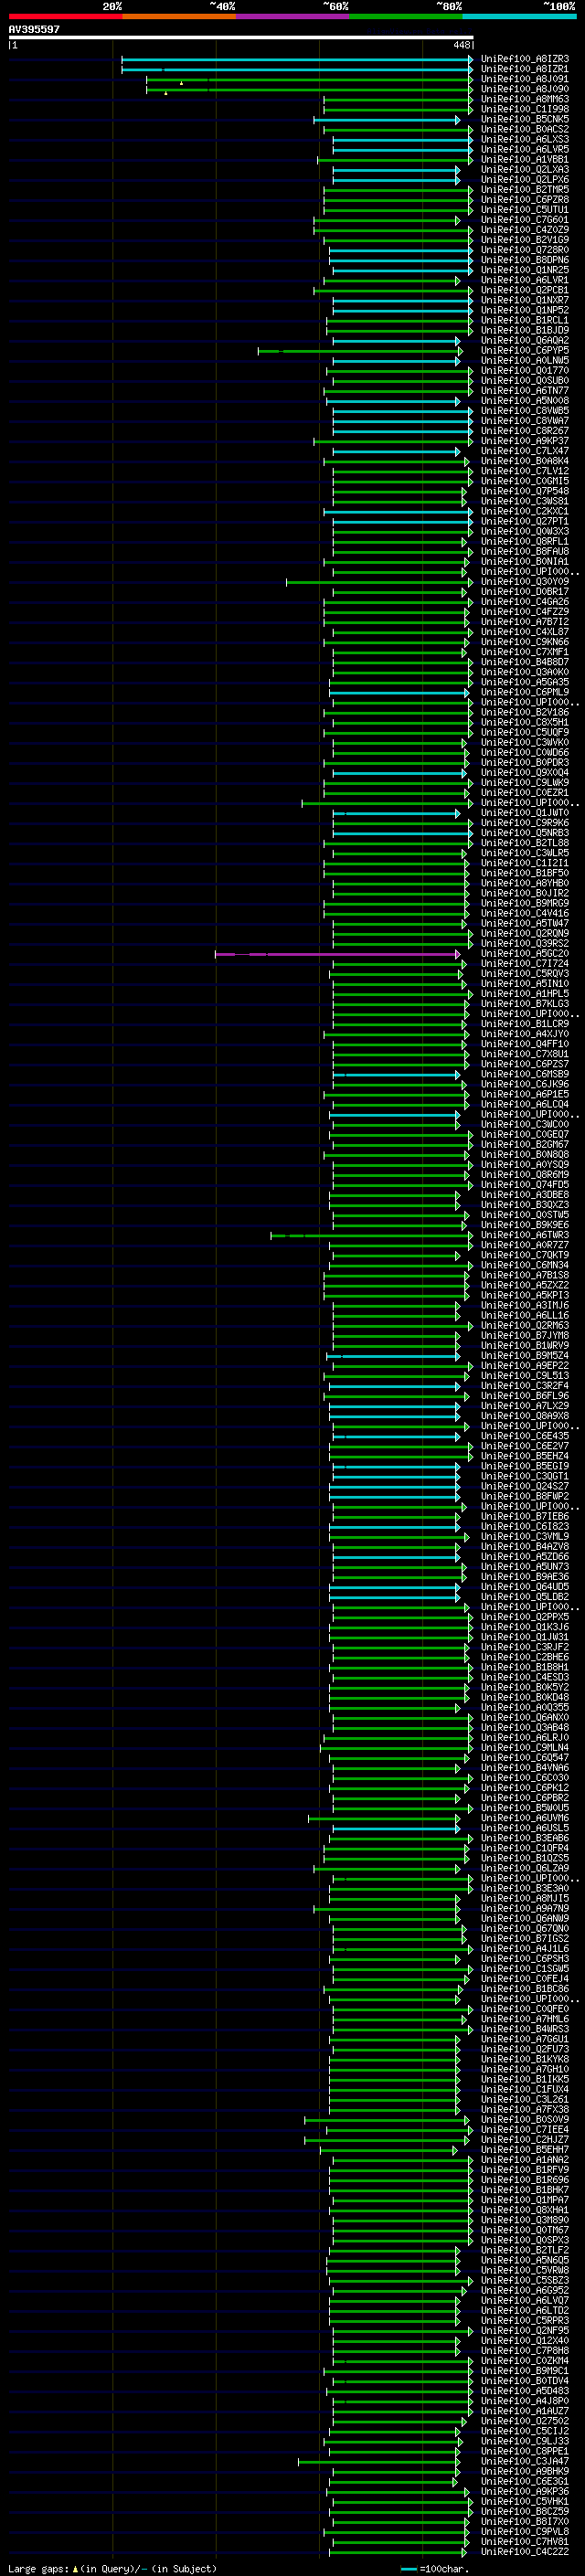Image resolution: width=585 pixels, height=2576 pixels.
Task: Click the red 20% identity legend segment
Action: 65,16
